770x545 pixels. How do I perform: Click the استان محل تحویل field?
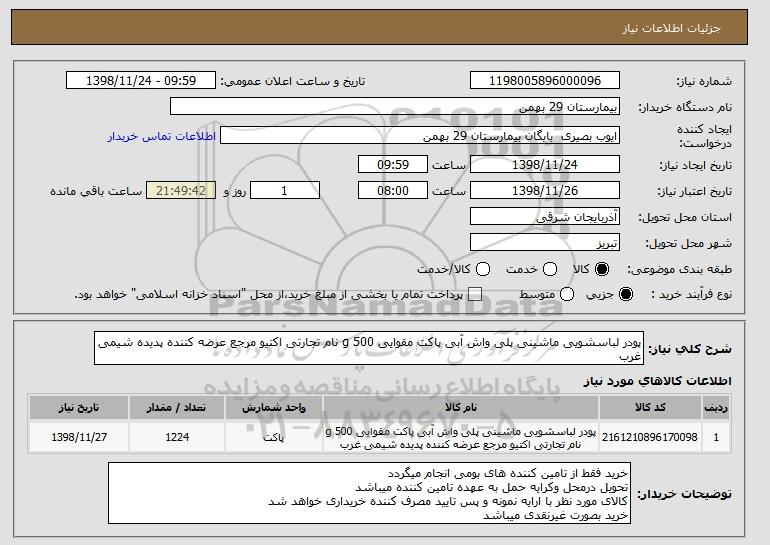click(545, 217)
